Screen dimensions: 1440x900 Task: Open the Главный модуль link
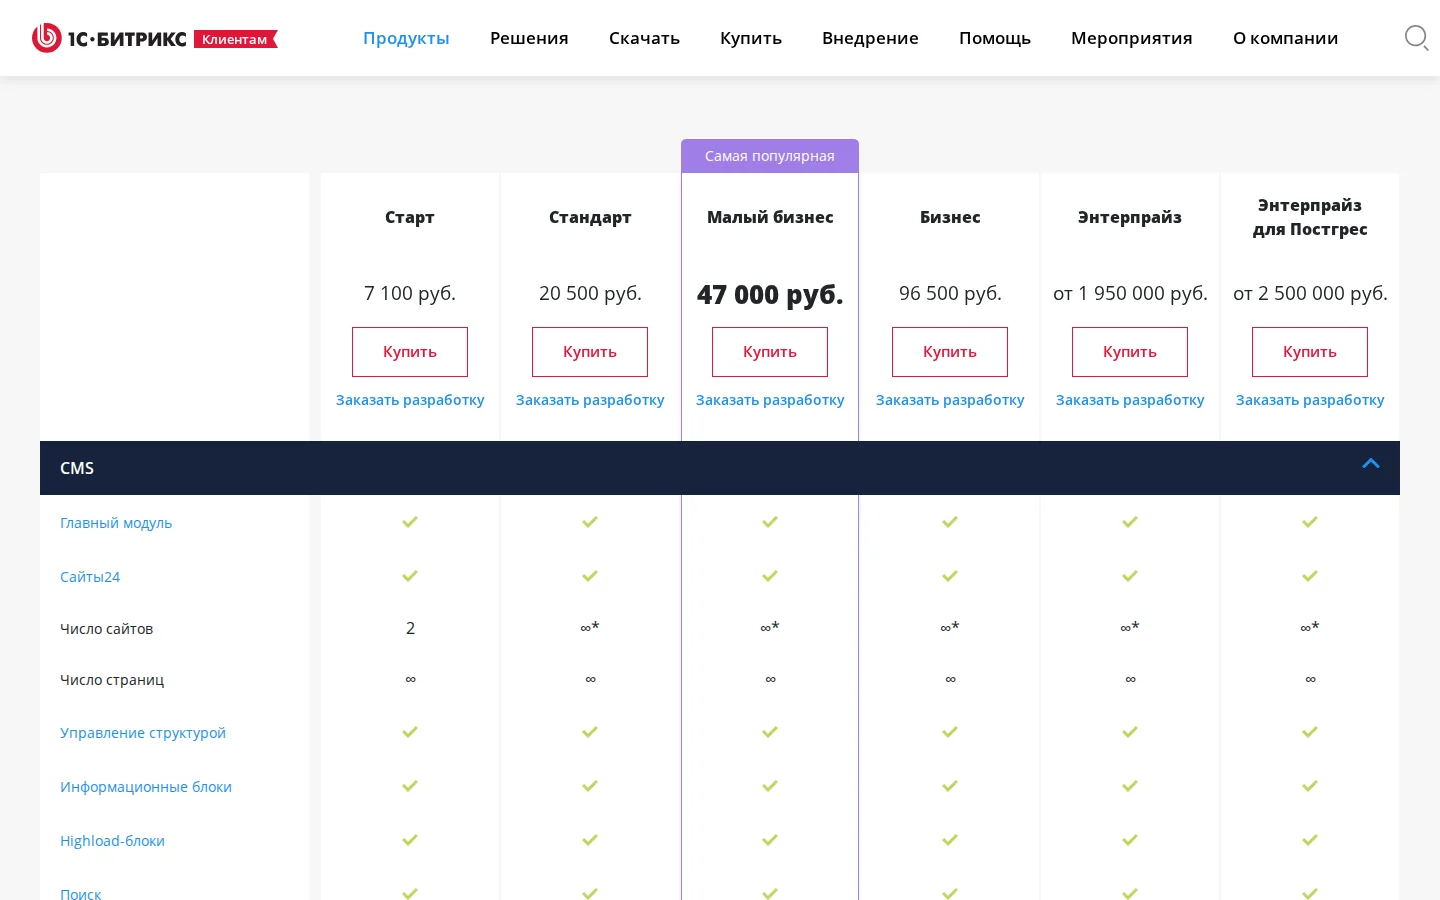[116, 523]
